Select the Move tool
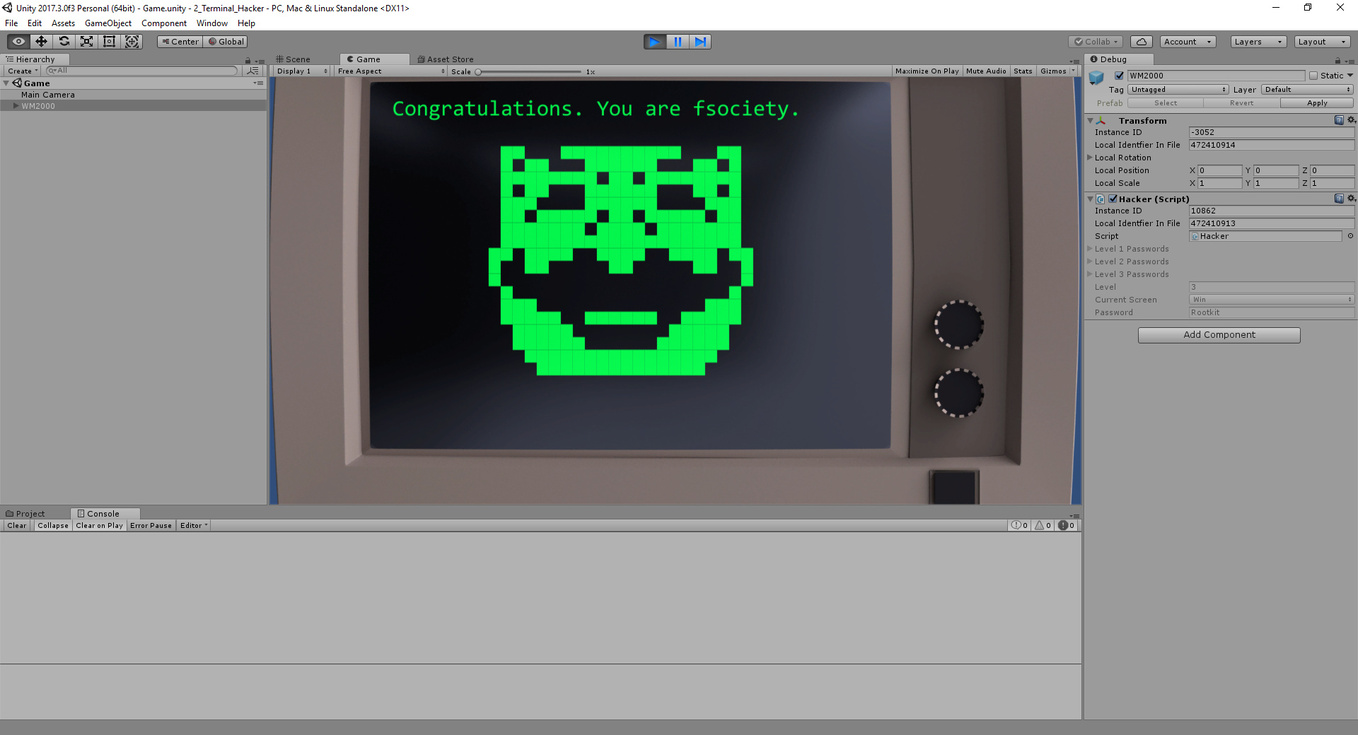The image size is (1358, 735). (x=40, y=41)
